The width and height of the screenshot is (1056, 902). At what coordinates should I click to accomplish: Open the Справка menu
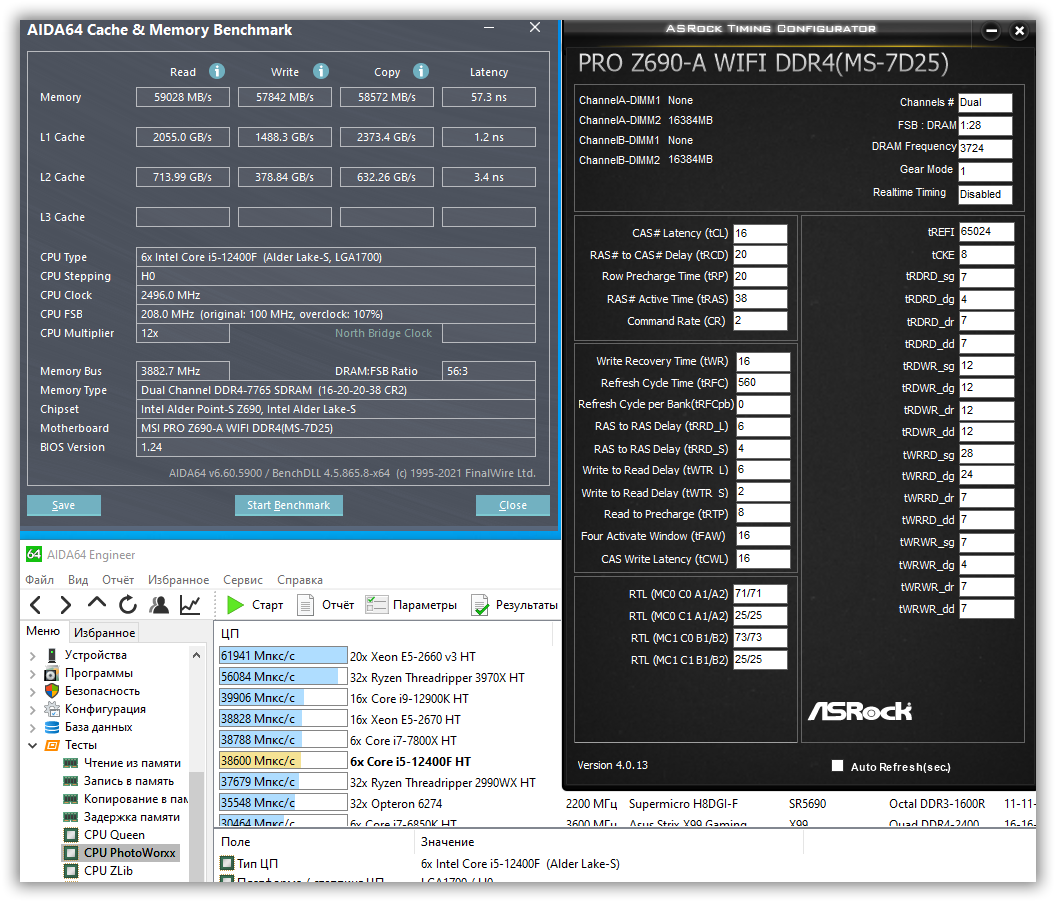point(300,579)
